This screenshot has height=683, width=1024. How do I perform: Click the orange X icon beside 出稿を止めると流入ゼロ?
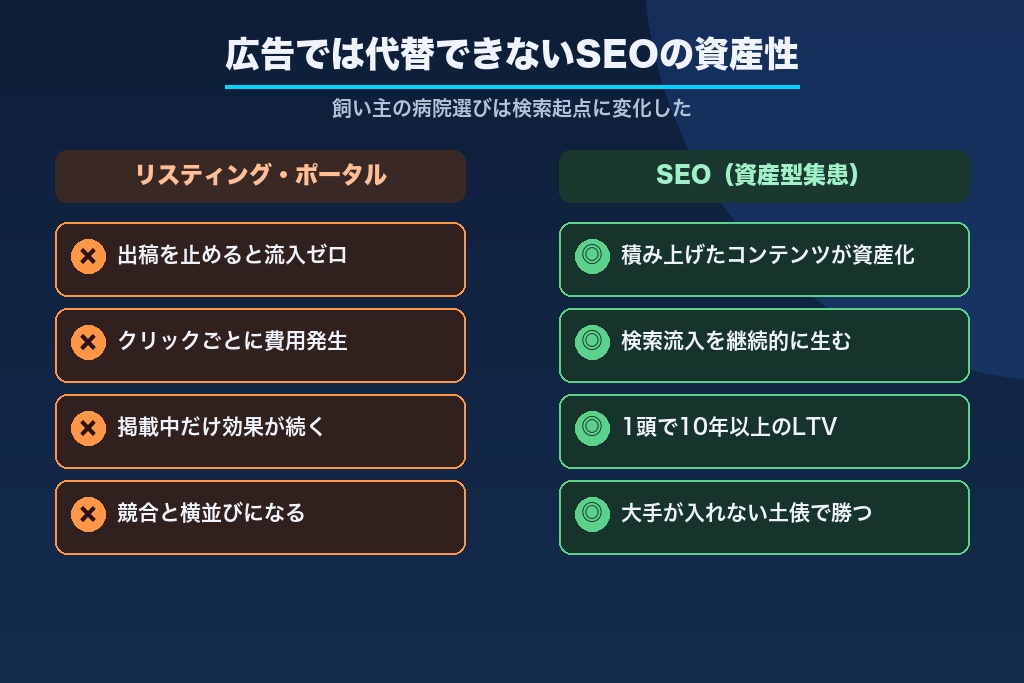tap(88, 256)
